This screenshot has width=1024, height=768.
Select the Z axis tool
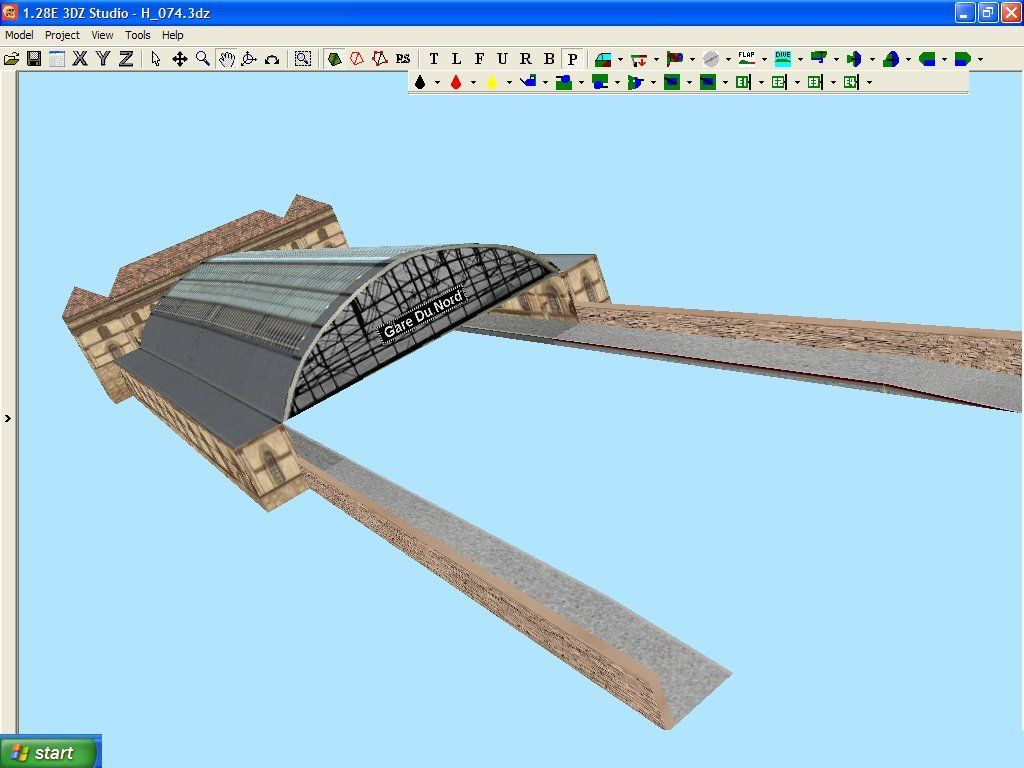pos(125,59)
